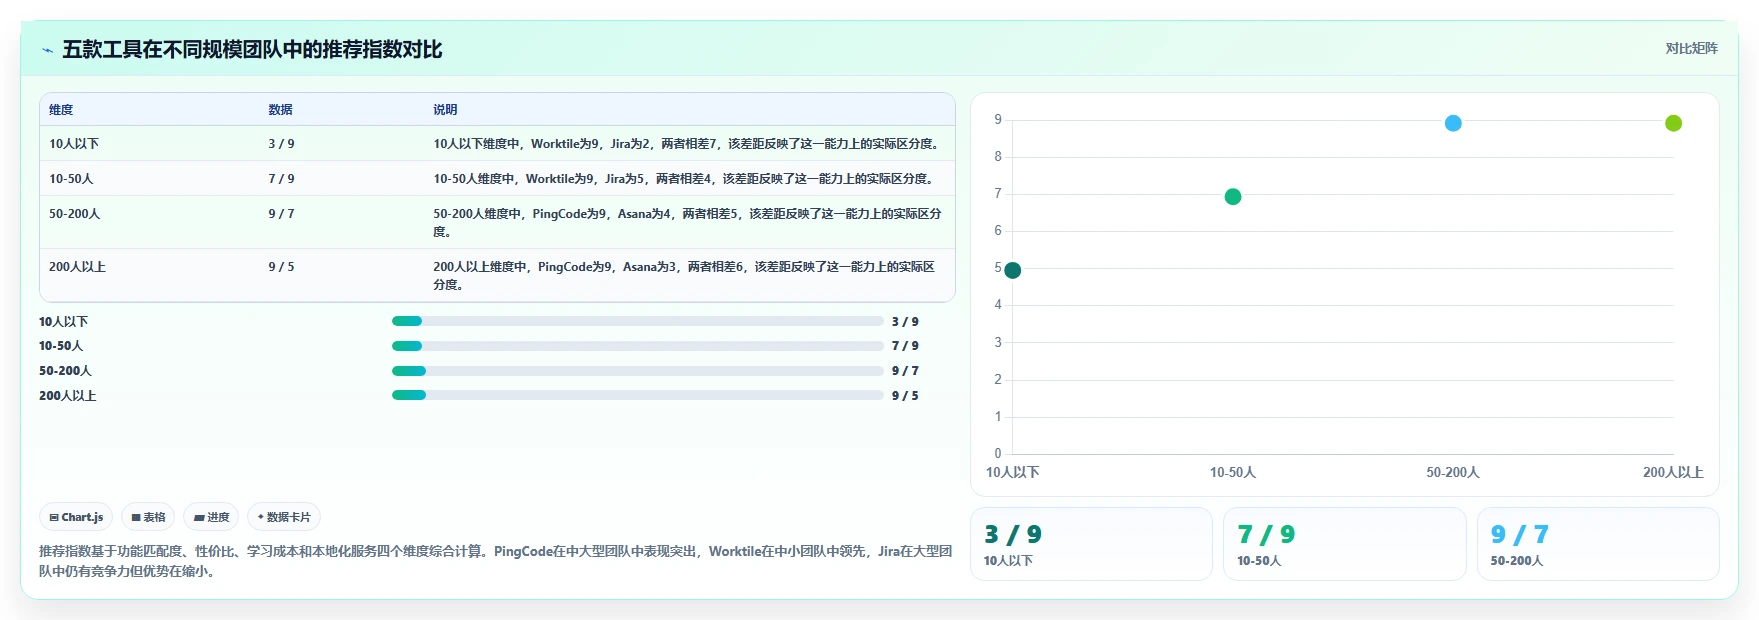This screenshot has height=620, width=1759.
Task: Click progress label 10人以下
Action: 63,322
